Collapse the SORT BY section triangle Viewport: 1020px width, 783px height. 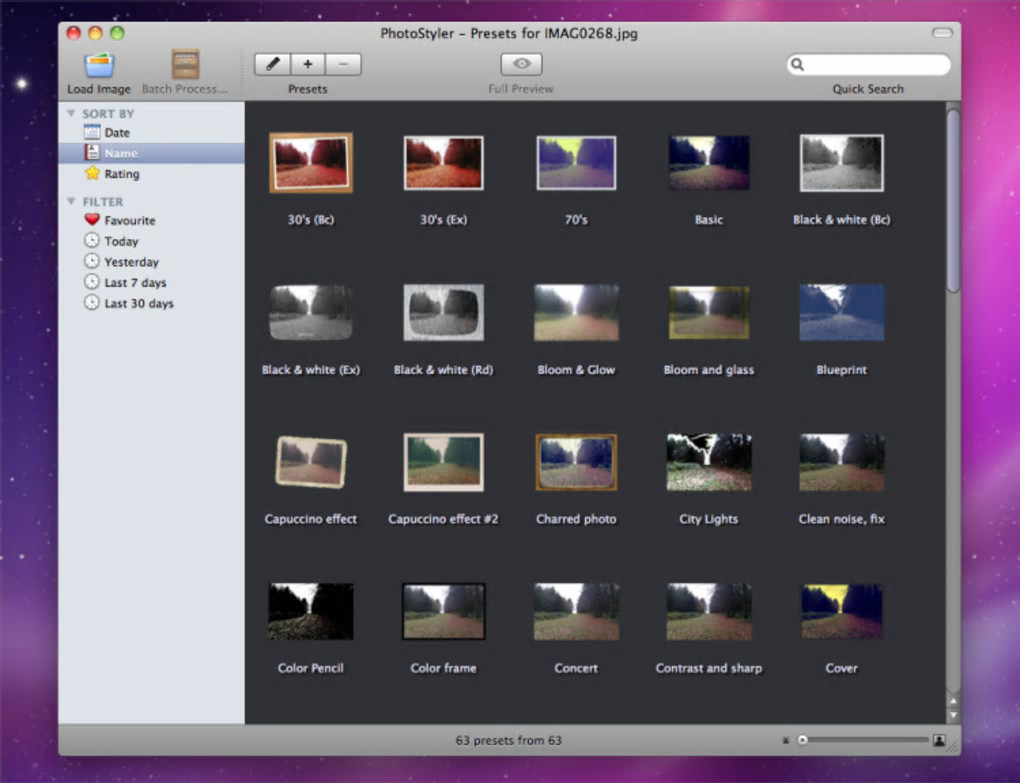click(x=71, y=114)
